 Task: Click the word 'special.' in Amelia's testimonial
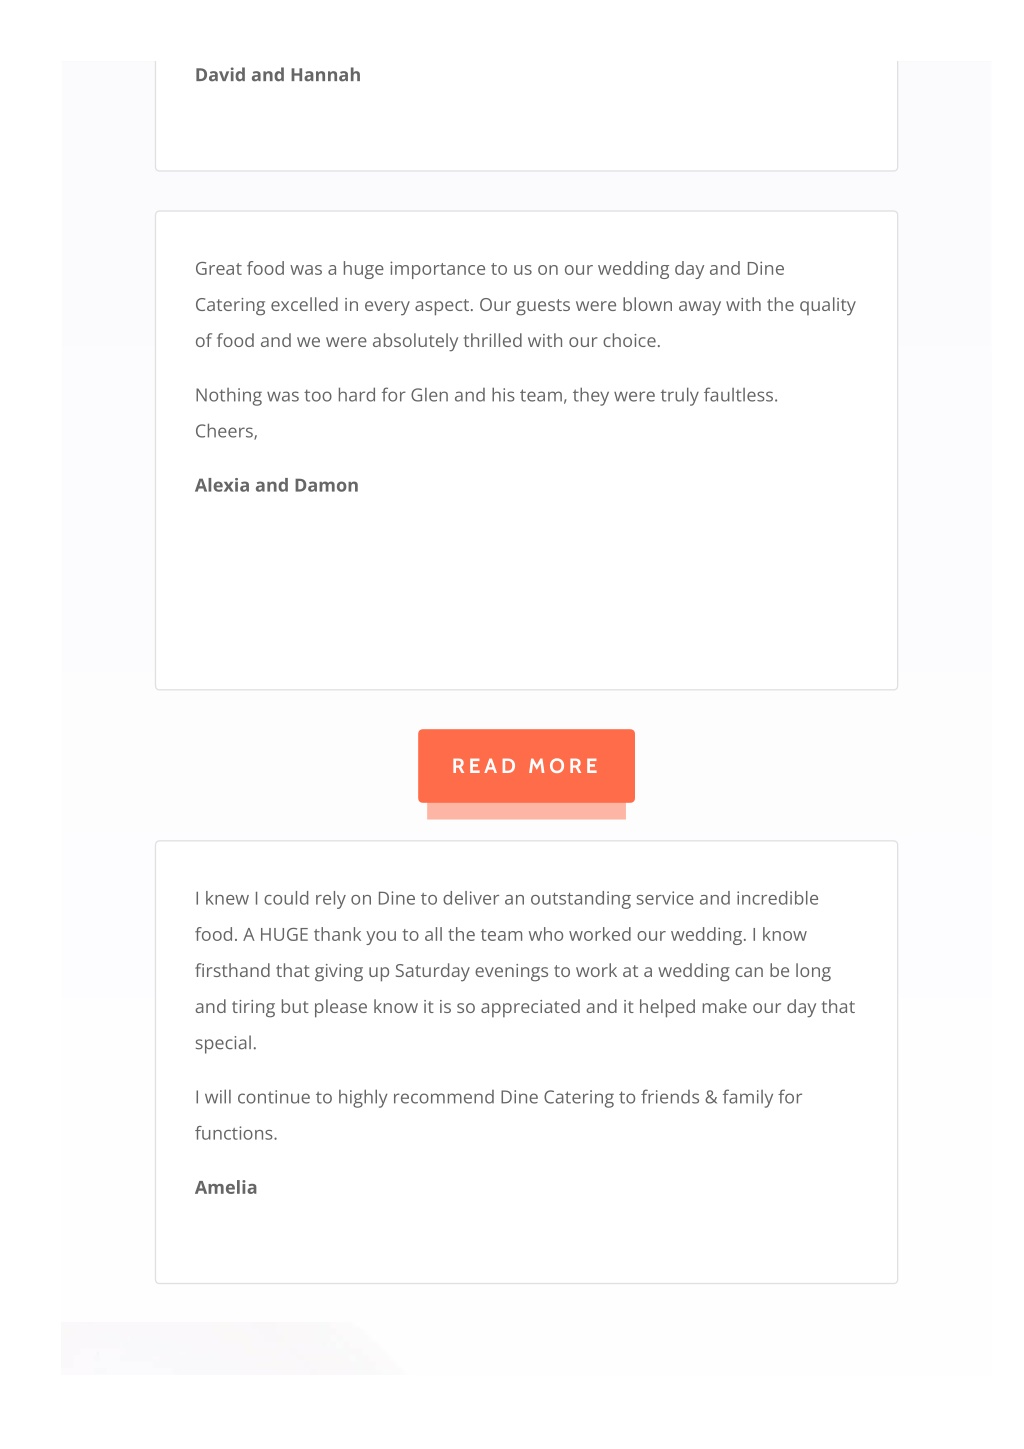click(226, 1043)
